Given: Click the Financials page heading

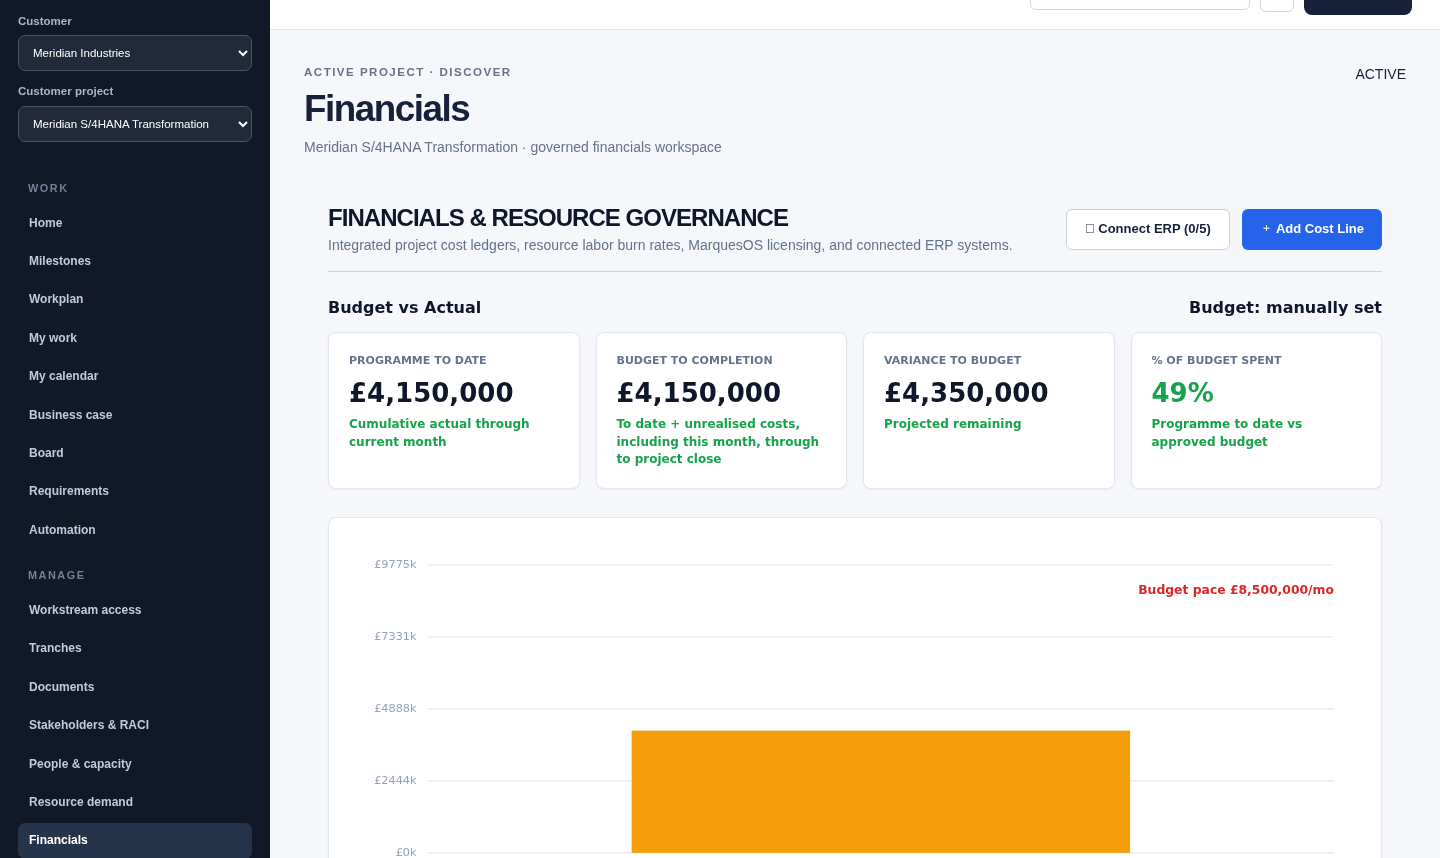Looking at the screenshot, I should point(387,109).
